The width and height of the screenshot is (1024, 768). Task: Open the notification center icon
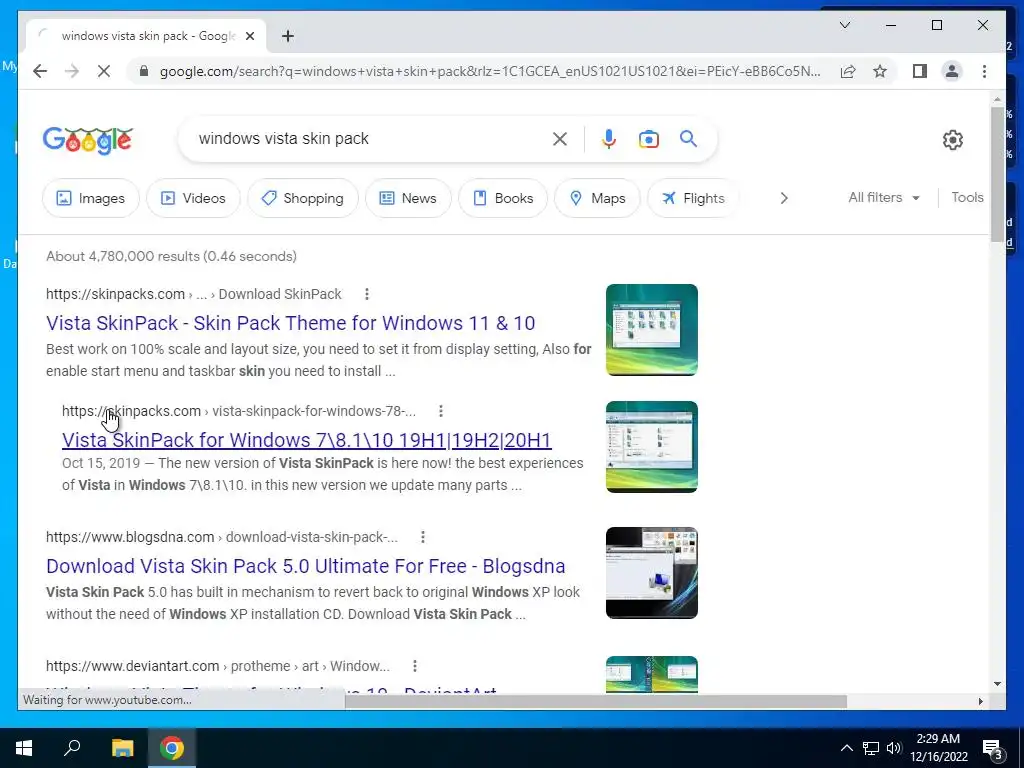pyautogui.click(x=993, y=749)
